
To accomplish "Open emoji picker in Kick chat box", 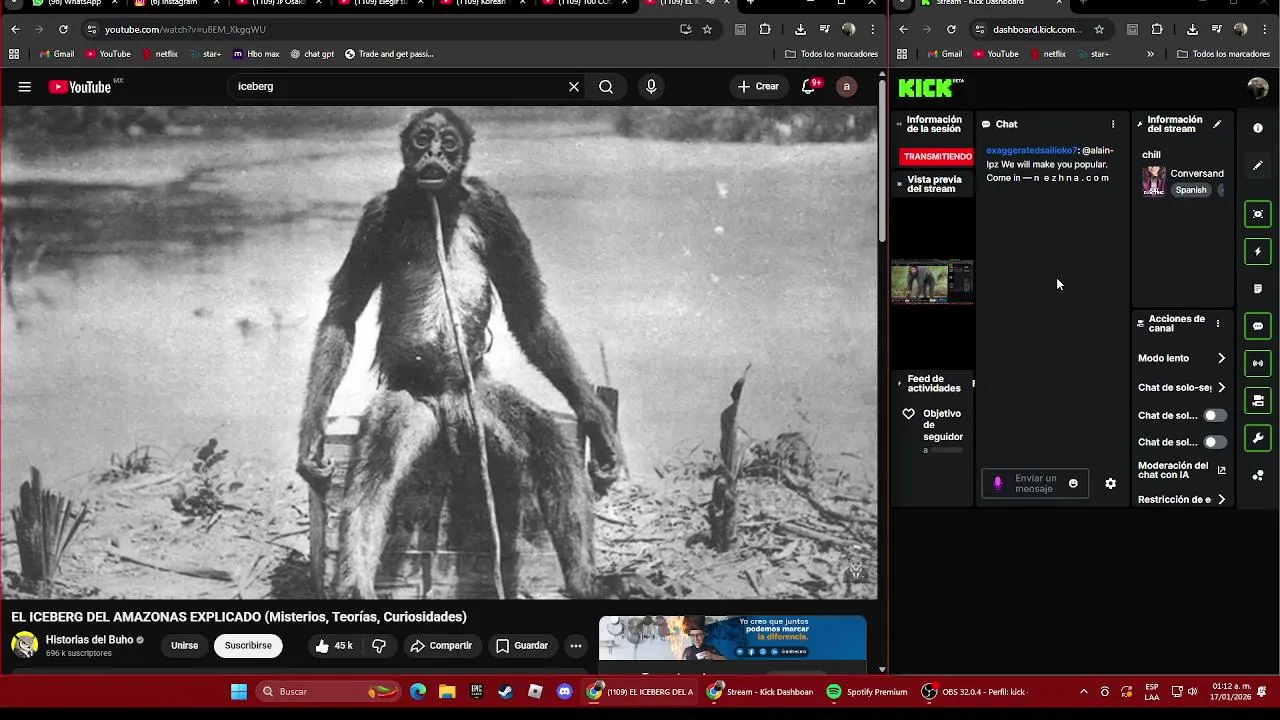I will pyautogui.click(x=1073, y=484).
